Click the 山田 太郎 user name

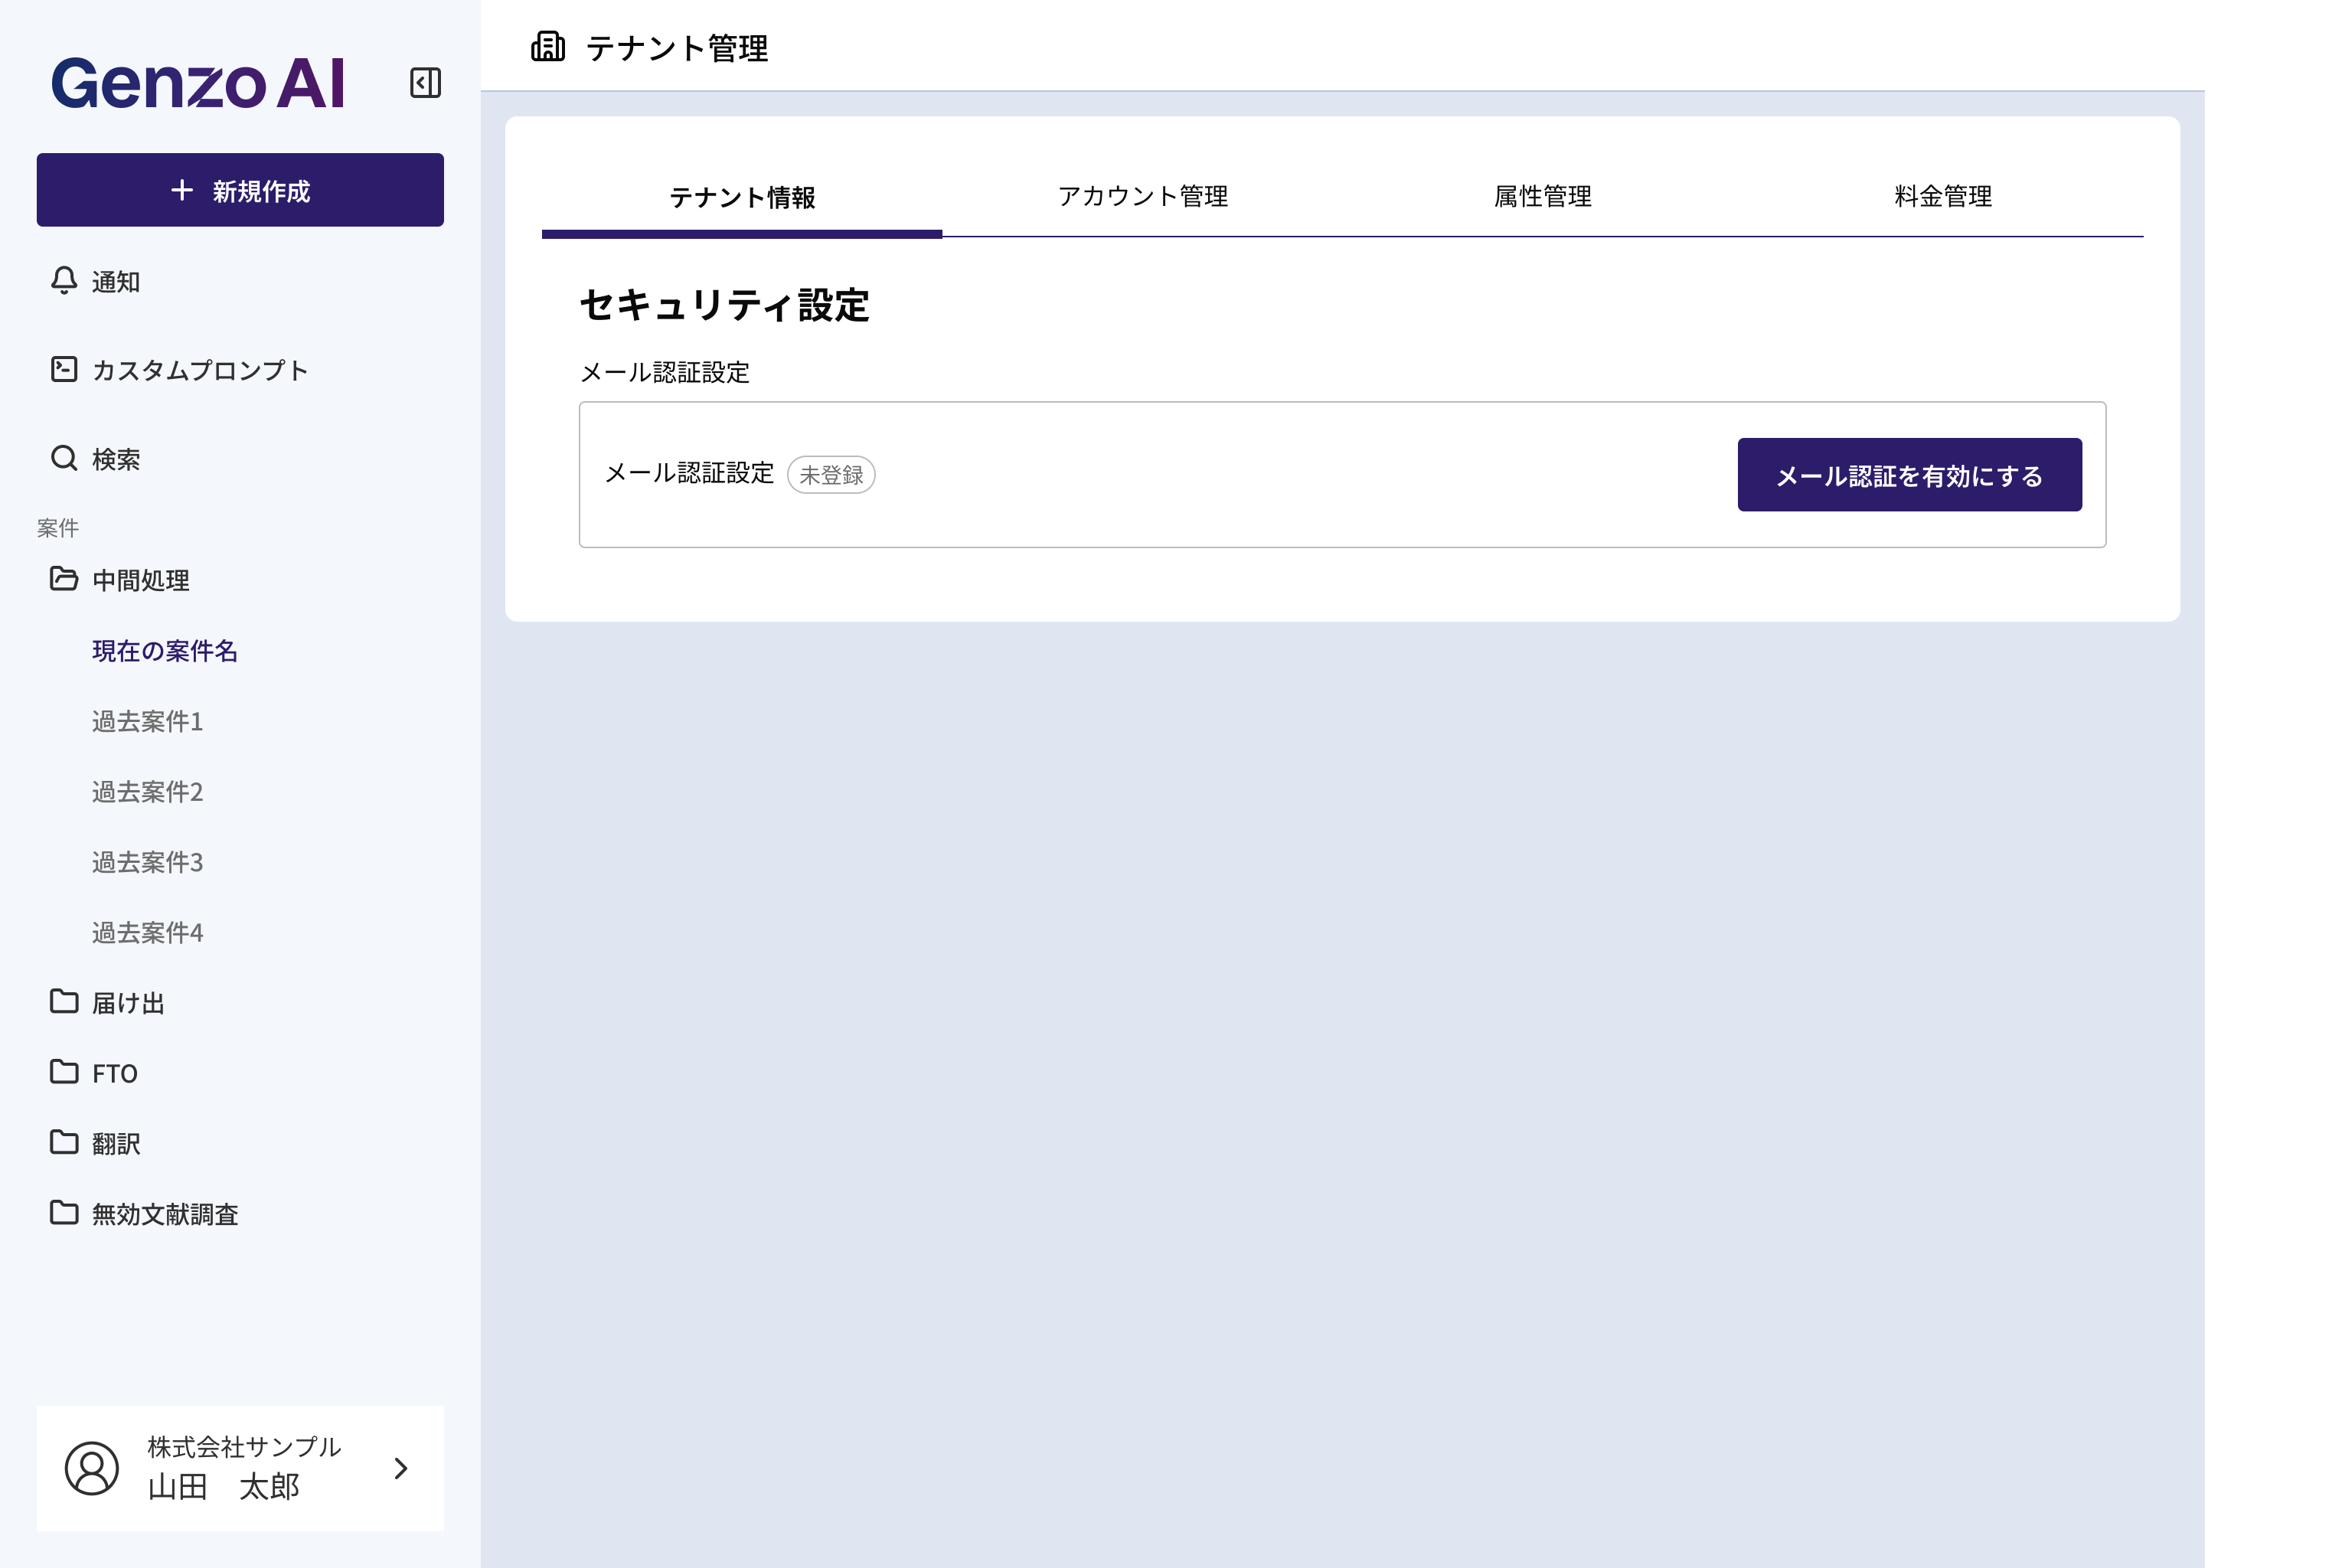pyautogui.click(x=223, y=1487)
